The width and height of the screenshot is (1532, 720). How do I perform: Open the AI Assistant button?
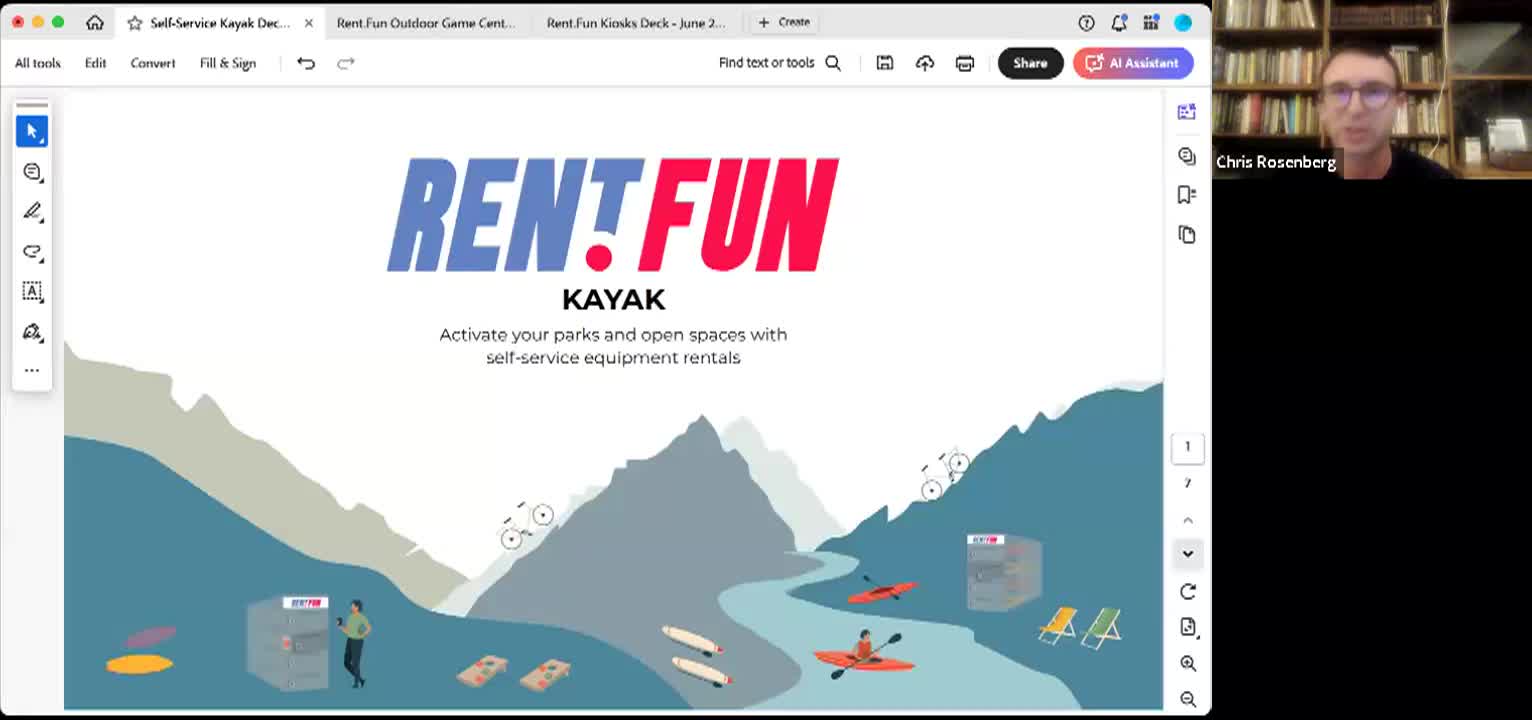pyautogui.click(x=1133, y=63)
